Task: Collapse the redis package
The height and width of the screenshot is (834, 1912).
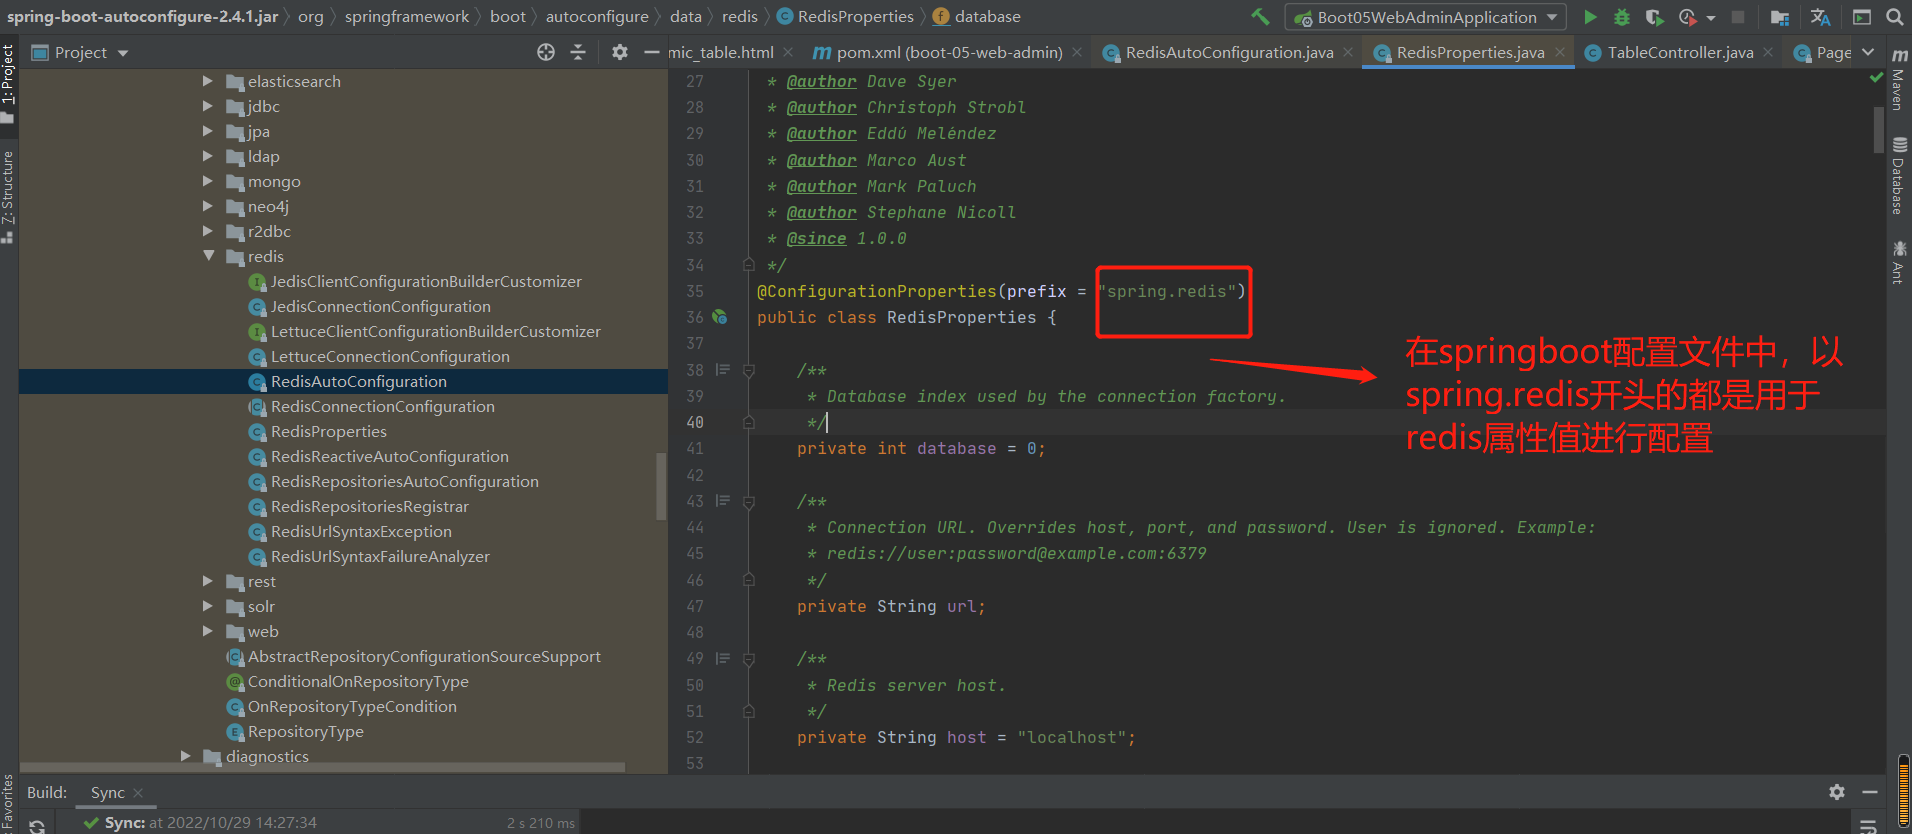Action: coord(208,256)
